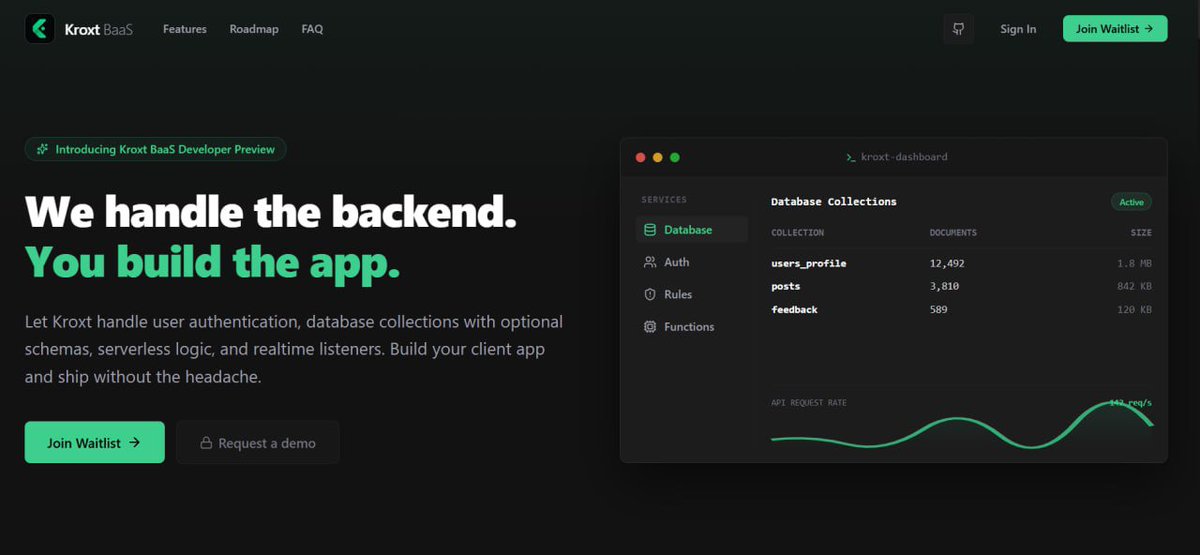Select the Database service tab
This screenshot has width=1200, height=555.
691,230
